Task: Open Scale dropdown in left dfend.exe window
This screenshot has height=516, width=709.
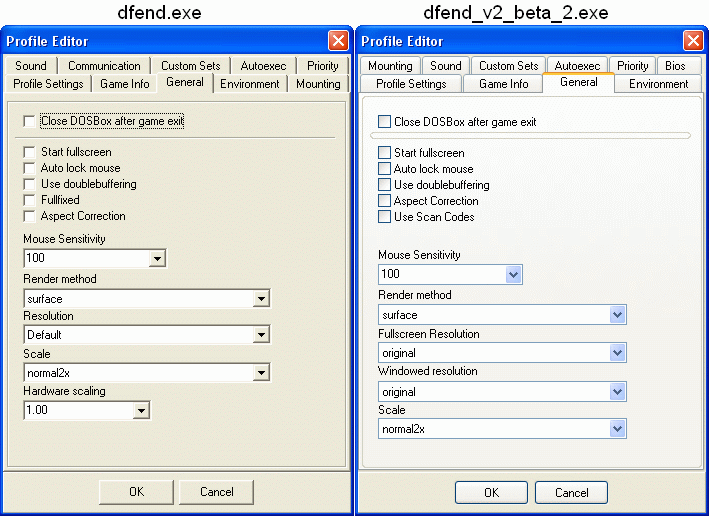Action: click(261, 373)
